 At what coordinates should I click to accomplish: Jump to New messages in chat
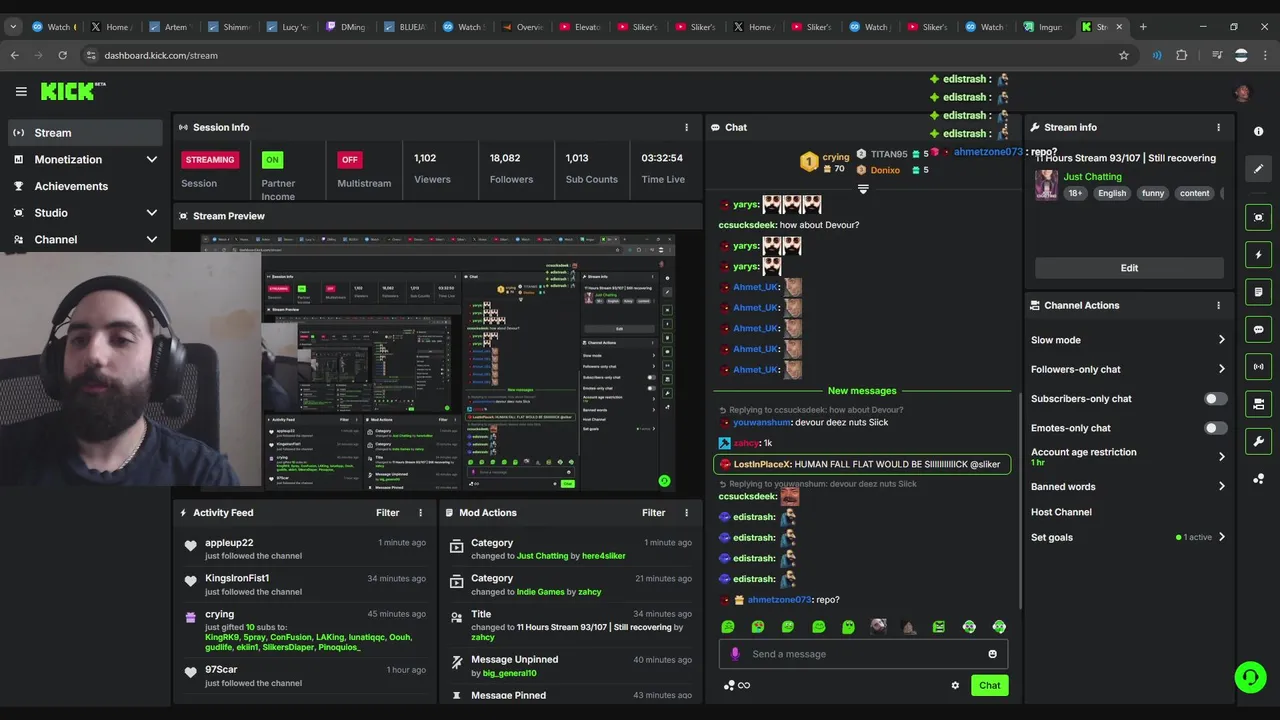tap(862, 391)
